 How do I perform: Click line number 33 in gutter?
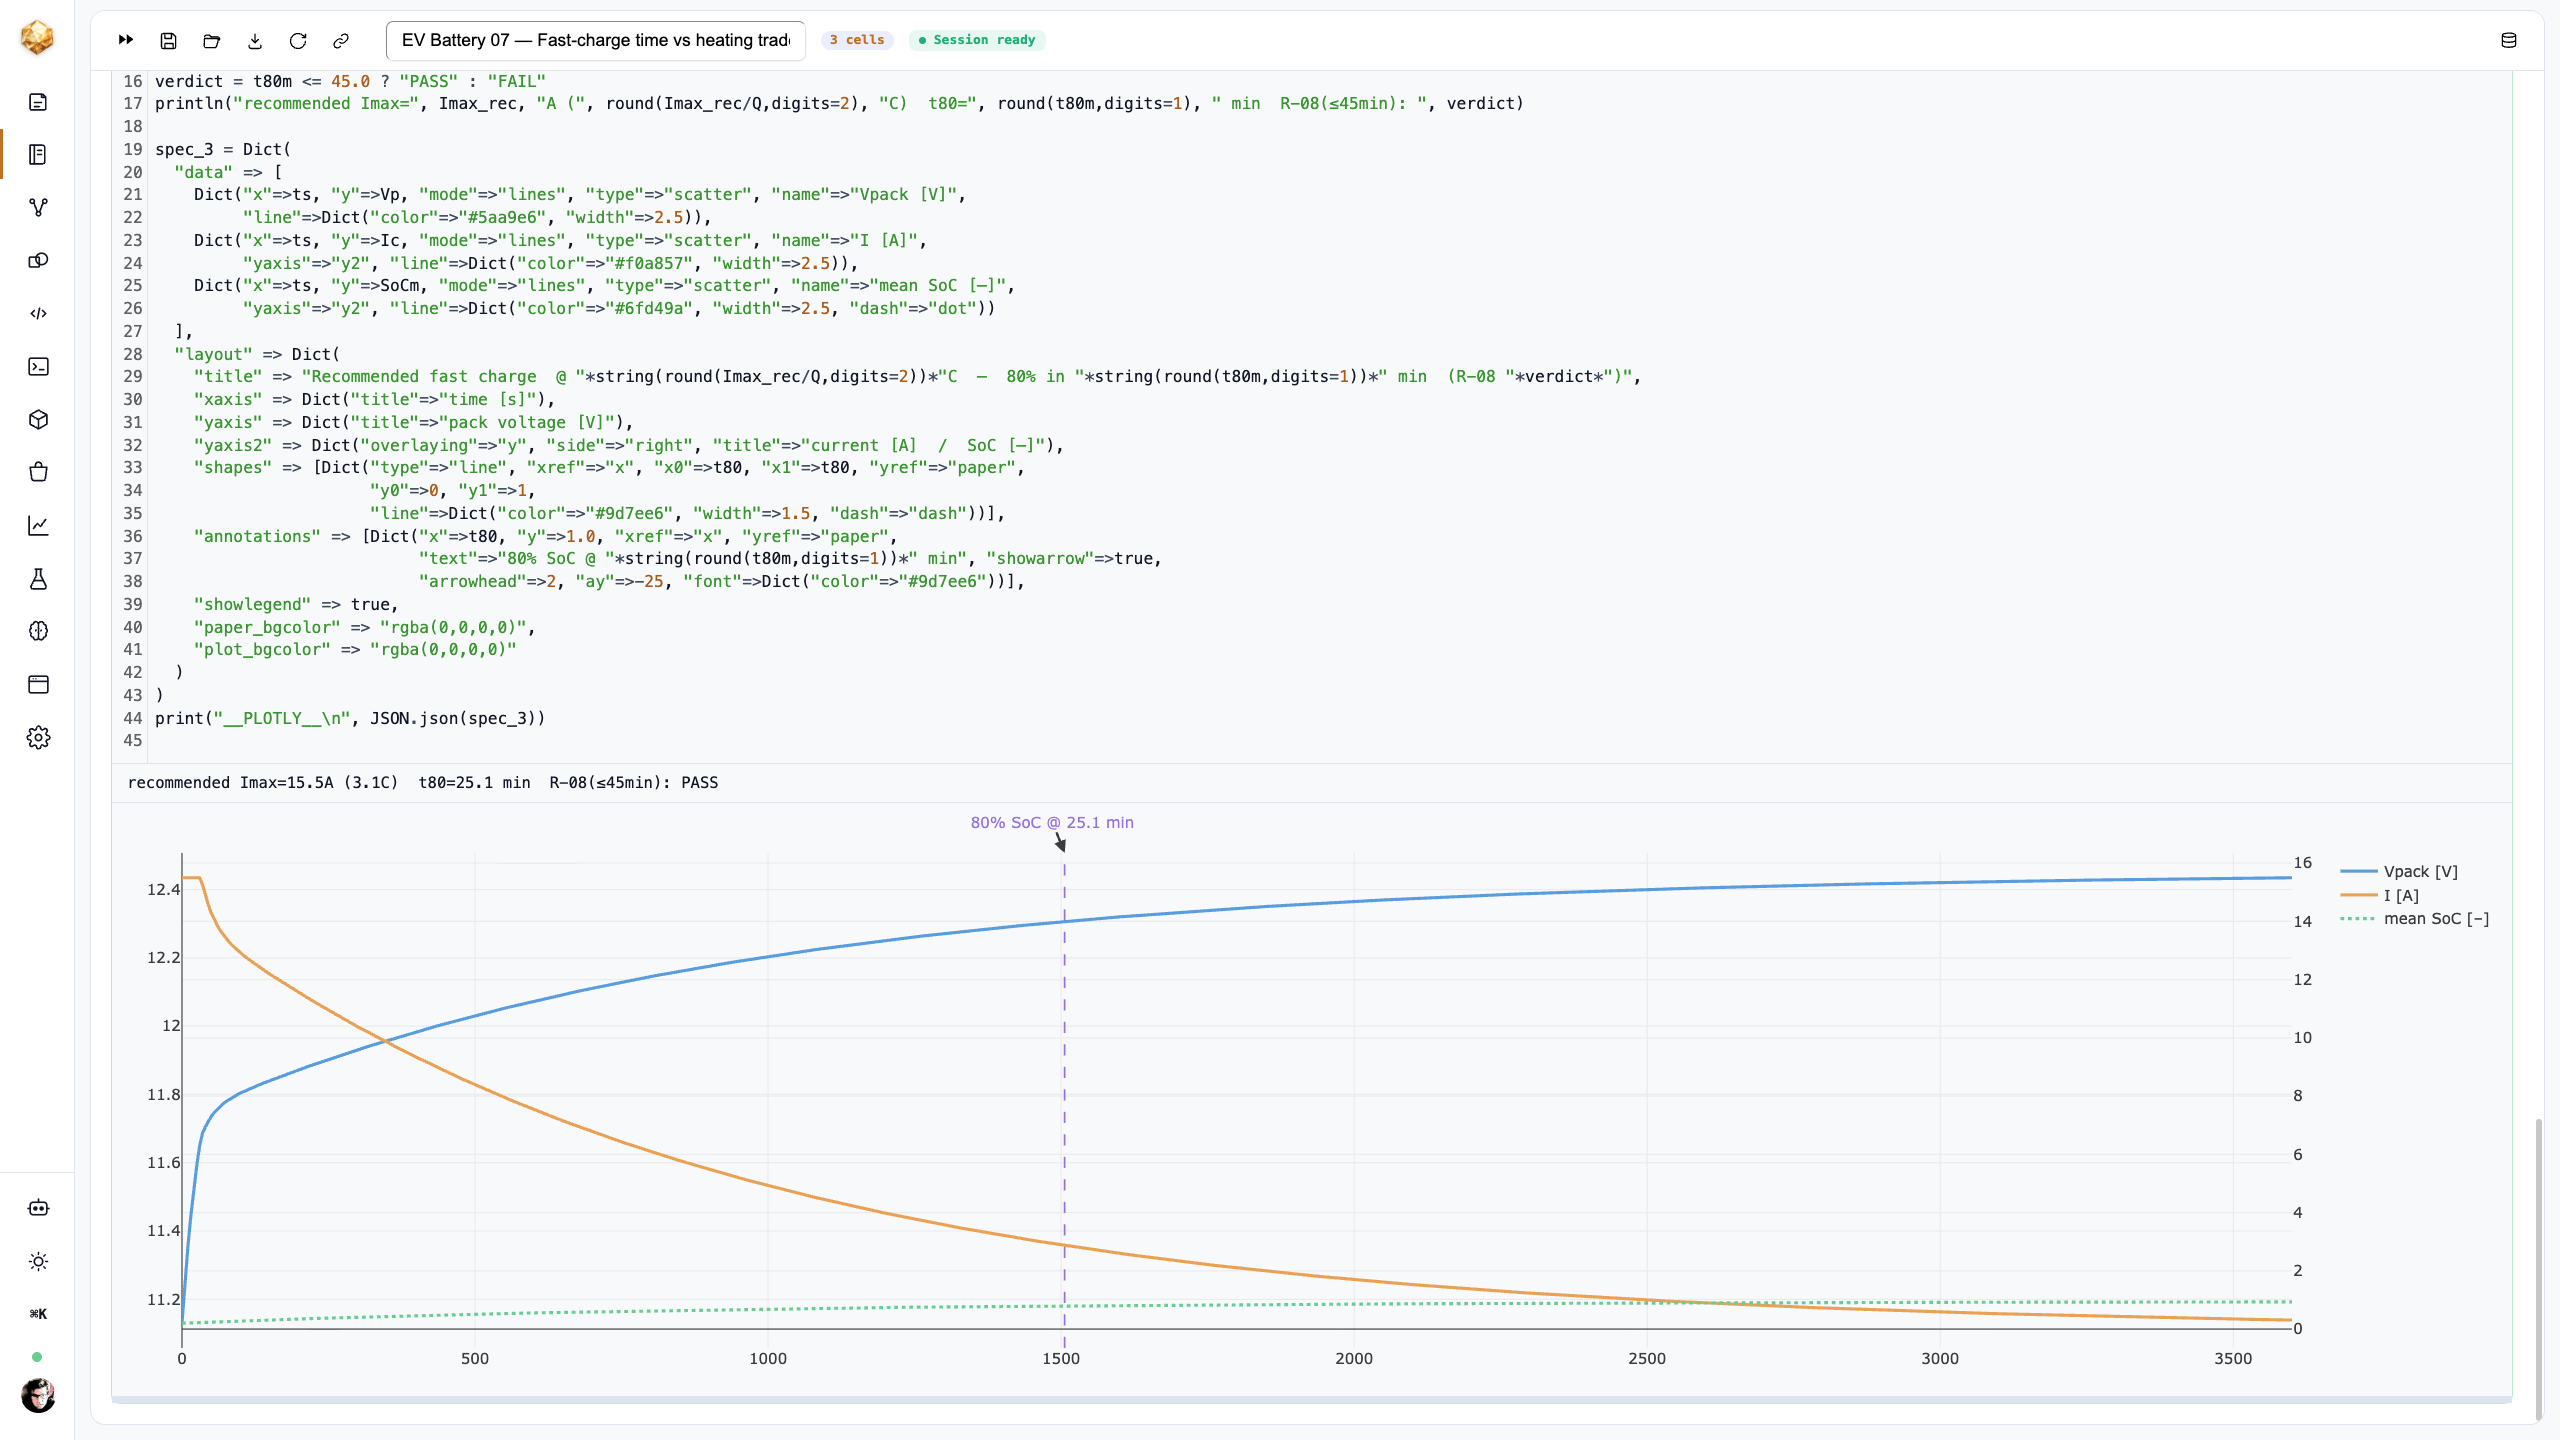[133, 468]
